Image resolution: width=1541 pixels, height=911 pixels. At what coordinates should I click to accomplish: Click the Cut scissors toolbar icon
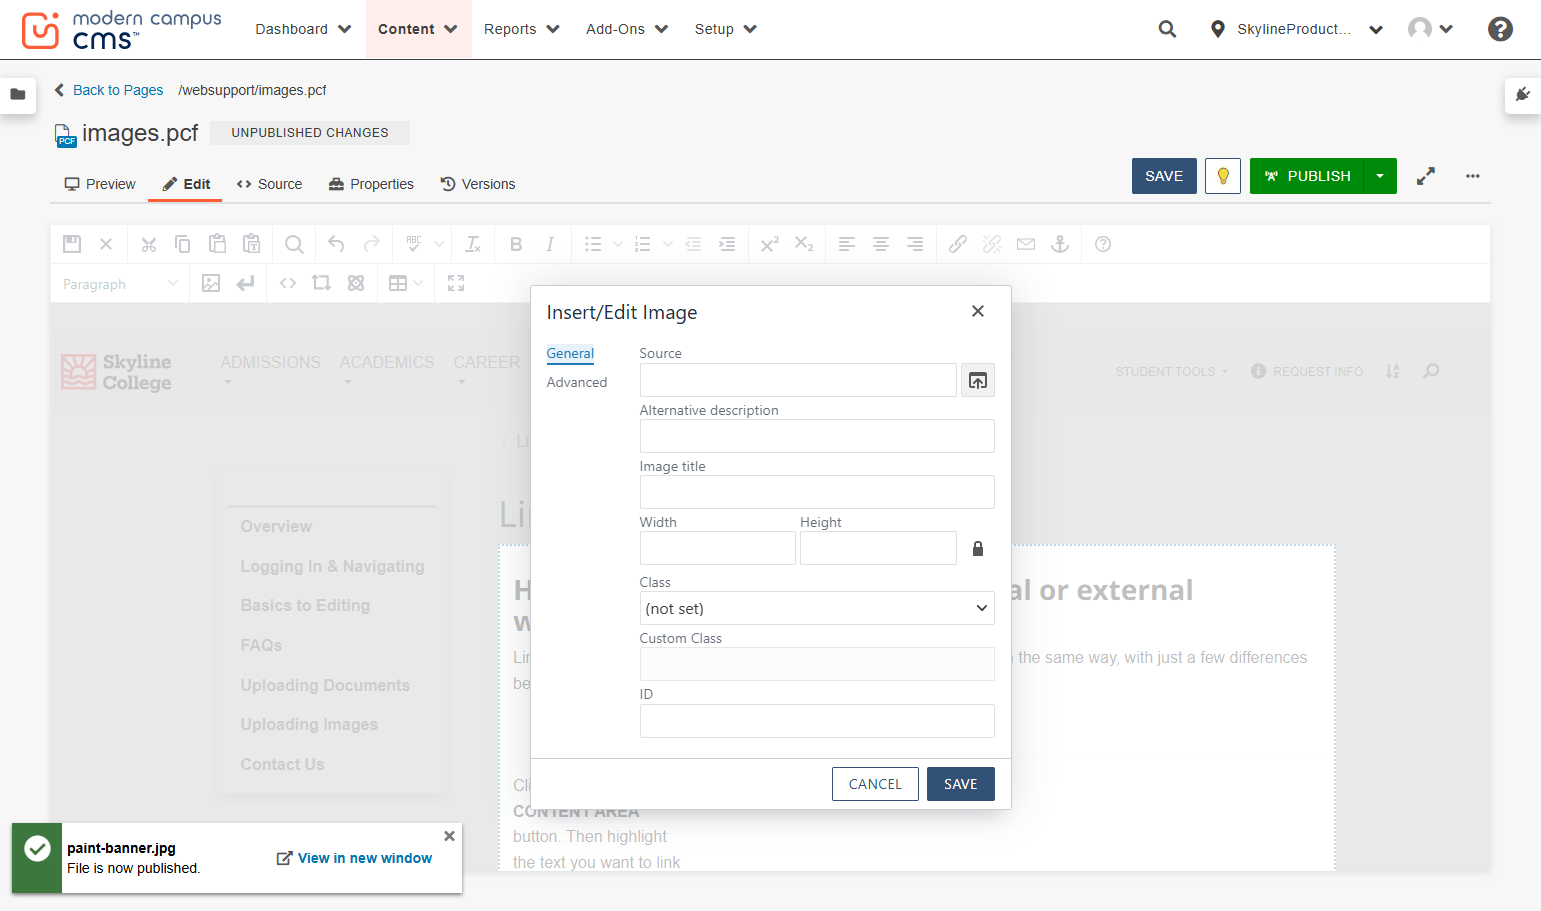149,244
